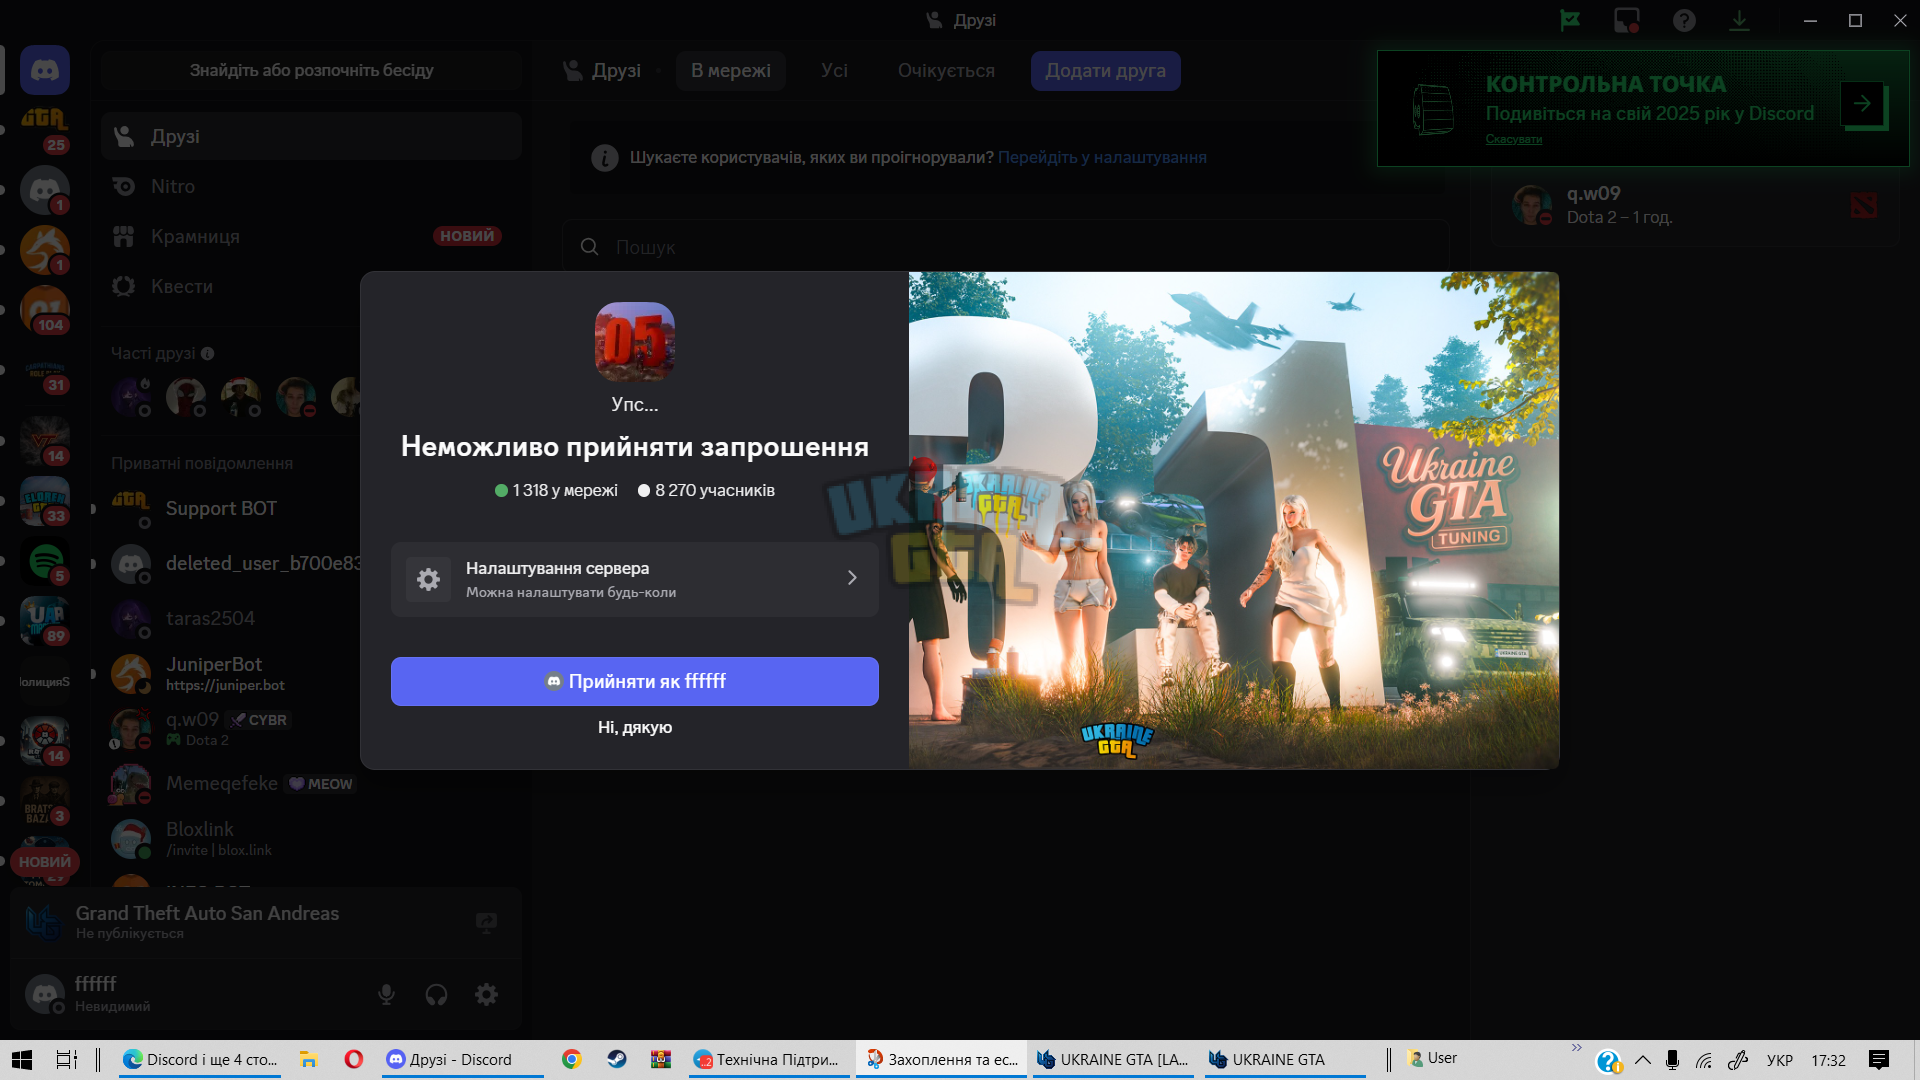Click the Ukraine GTA banner image
Viewport: 1920px width, 1080px height.
(1234, 520)
